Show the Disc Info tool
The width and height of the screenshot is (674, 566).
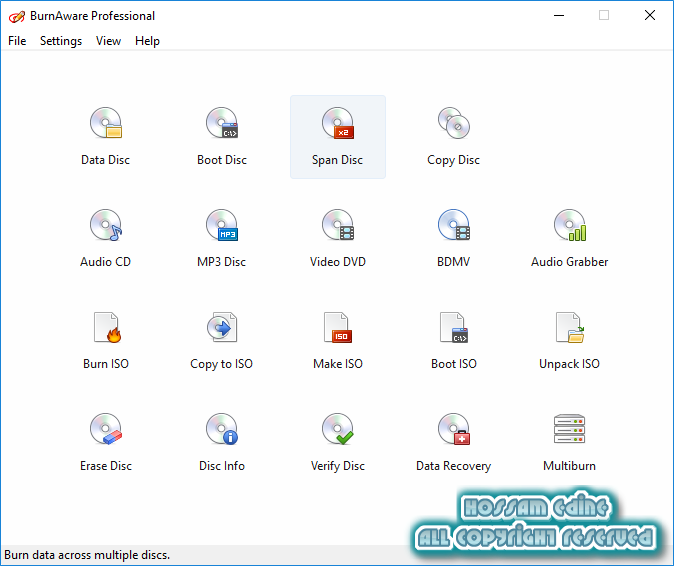(222, 443)
